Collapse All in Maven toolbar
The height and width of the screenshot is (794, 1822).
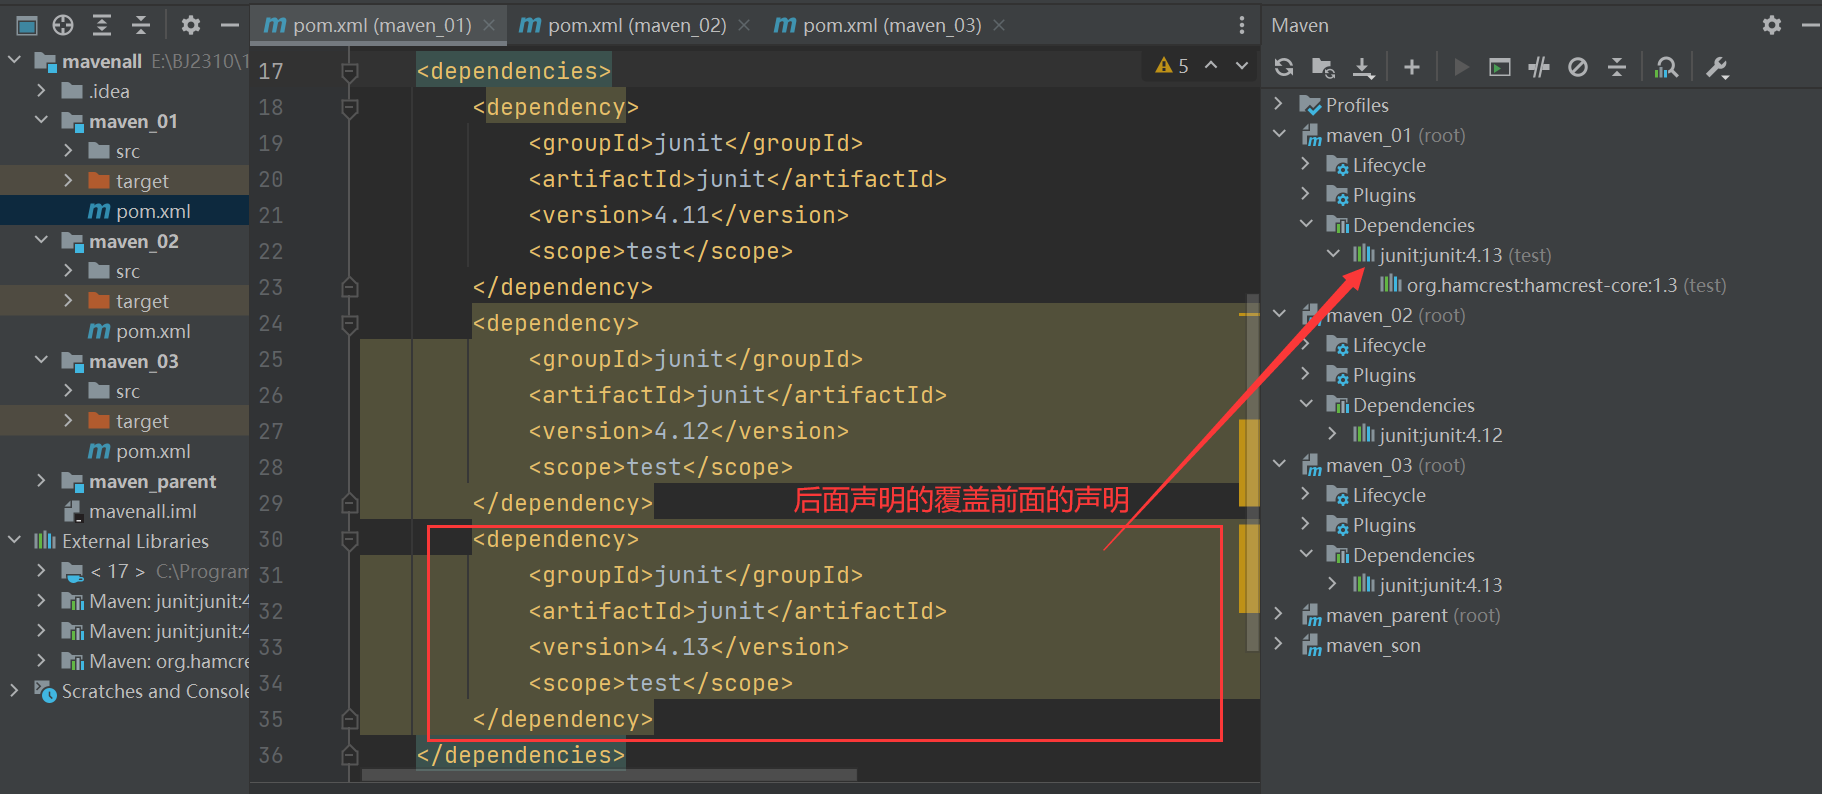point(1617,67)
